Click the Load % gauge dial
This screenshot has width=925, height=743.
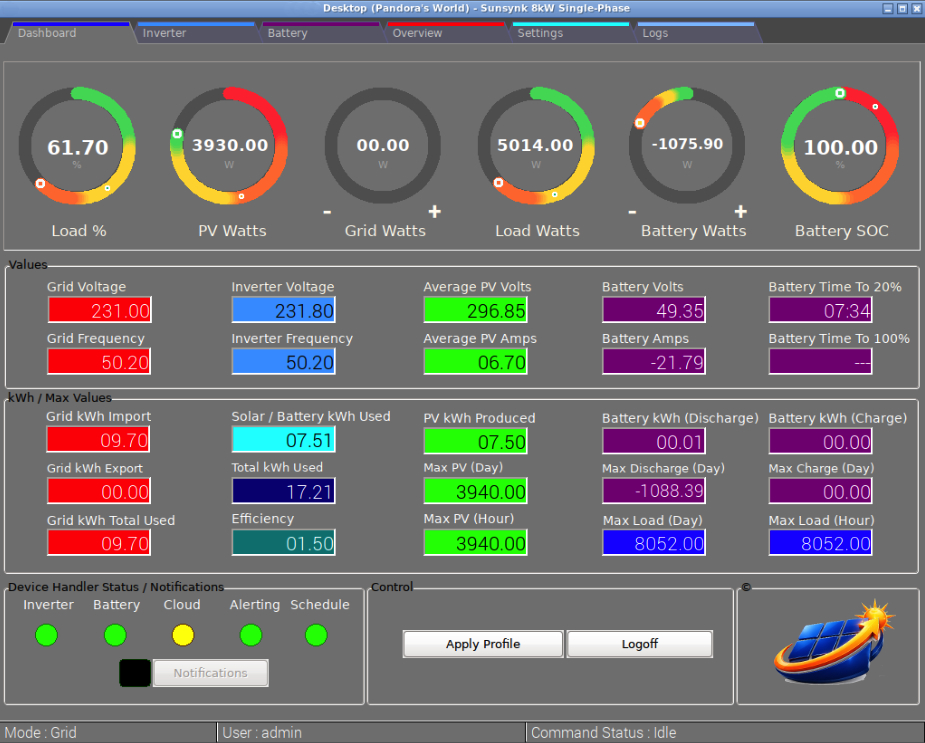point(77,146)
